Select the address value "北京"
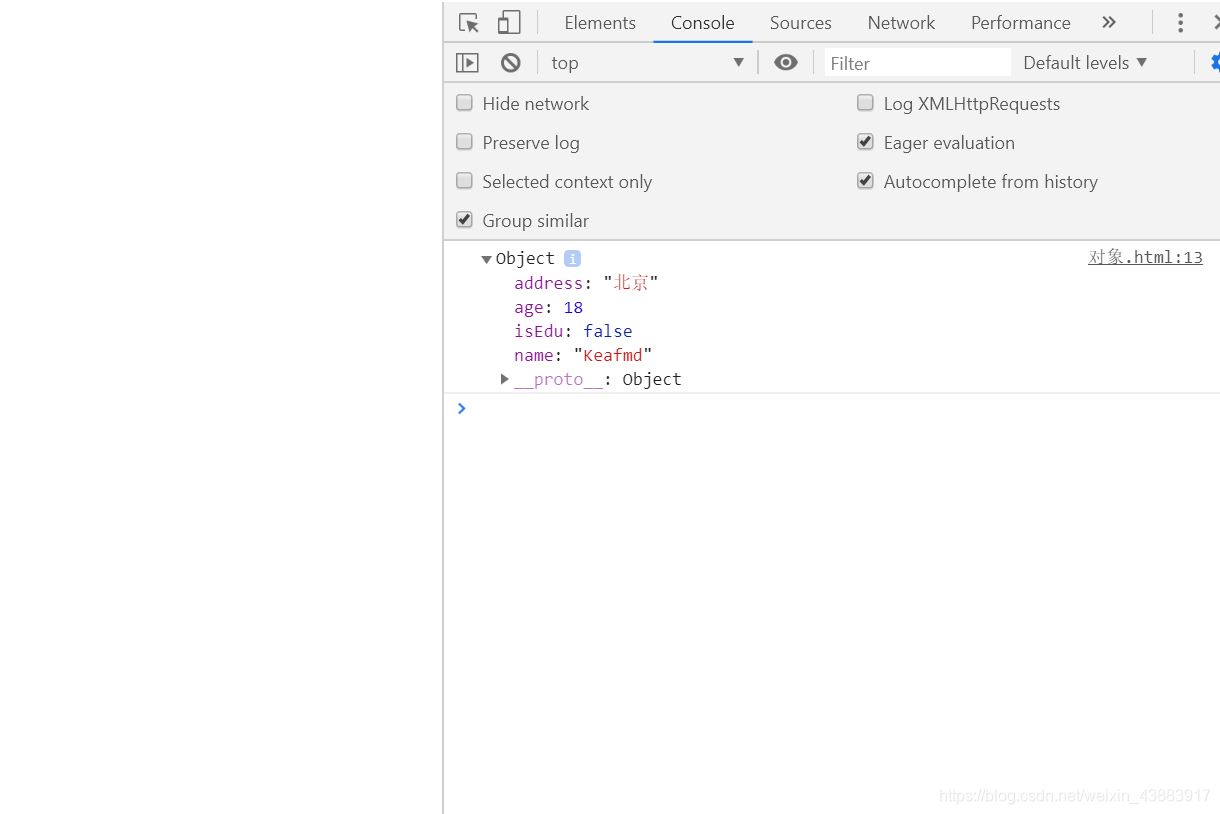1220x814 pixels. point(631,283)
